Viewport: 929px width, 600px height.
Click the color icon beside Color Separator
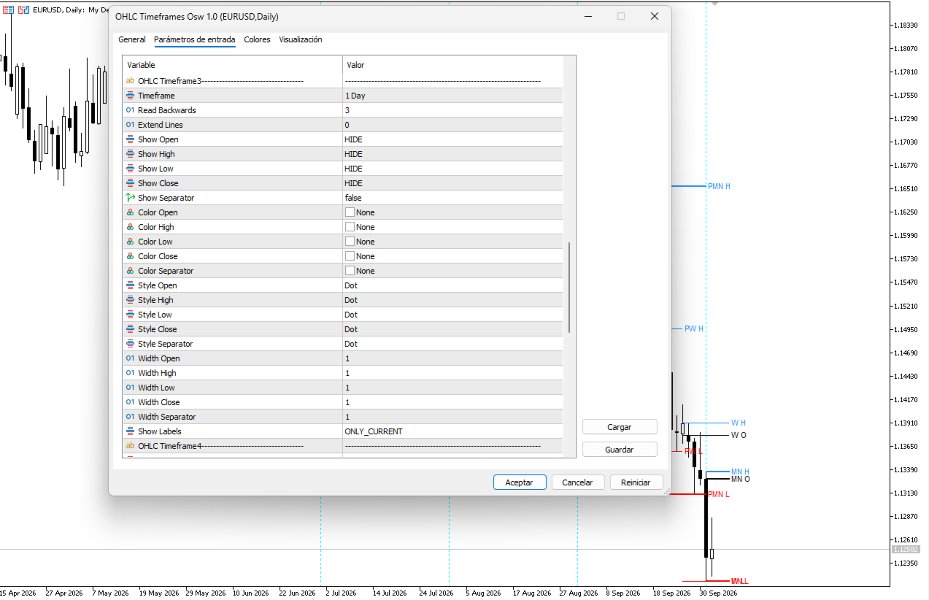130,271
